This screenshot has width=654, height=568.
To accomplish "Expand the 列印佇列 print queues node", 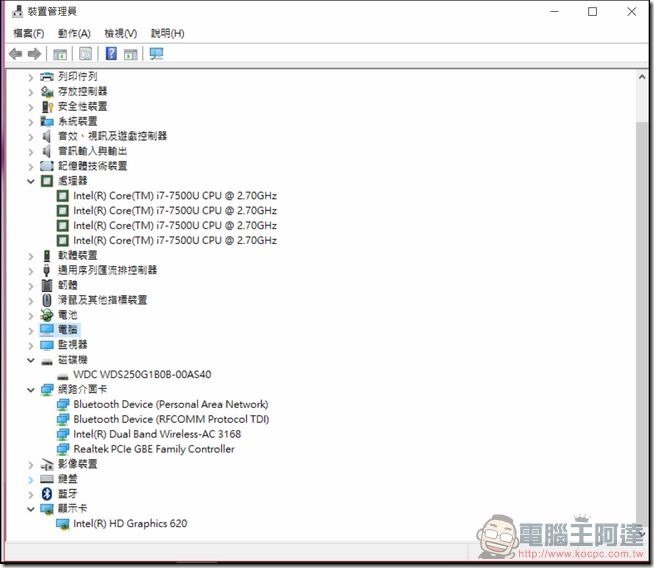I will pyautogui.click(x=30, y=77).
